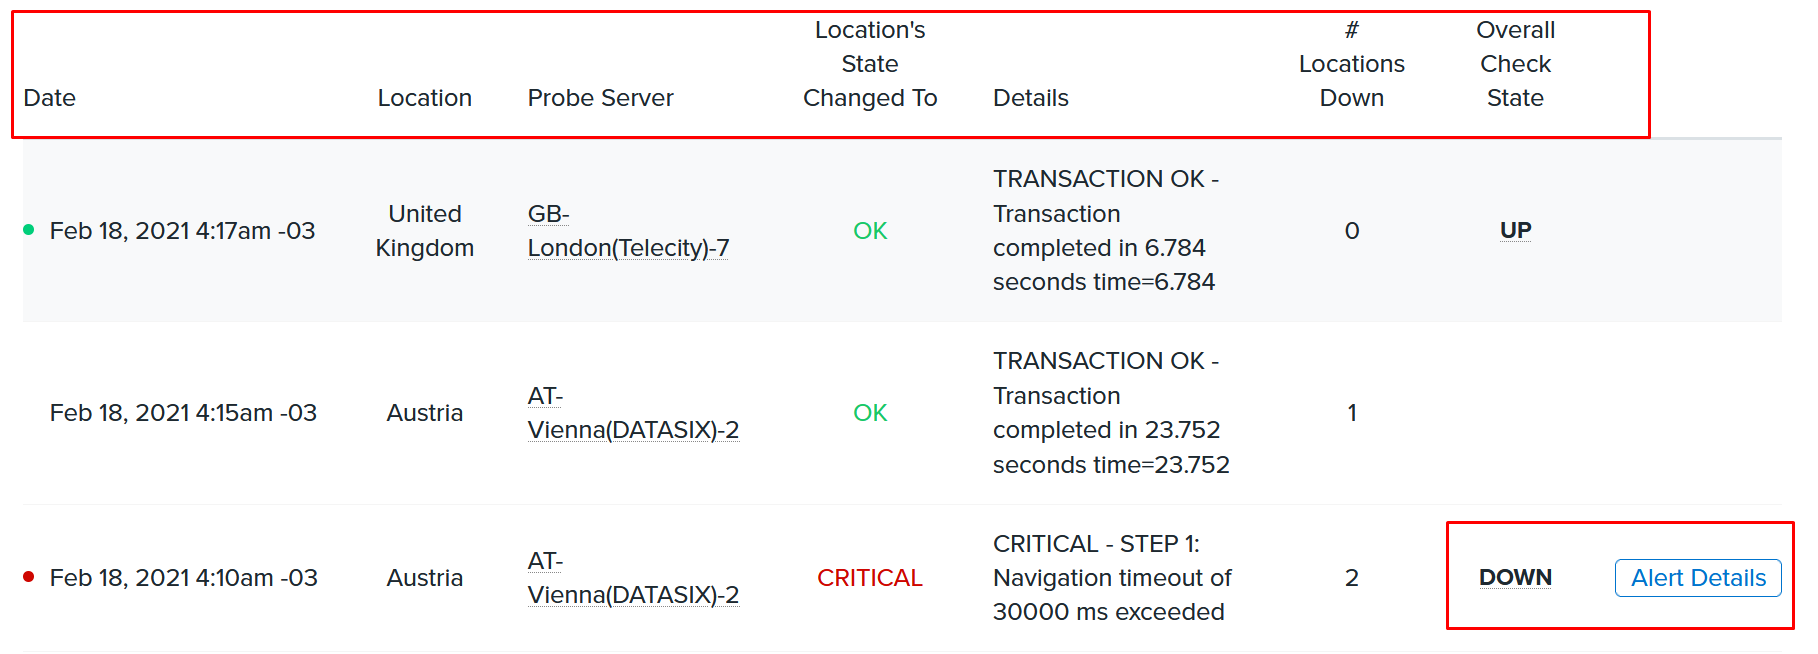The image size is (1818, 654).
Task: Click the bold DOWN status in the last row
Action: (1515, 577)
